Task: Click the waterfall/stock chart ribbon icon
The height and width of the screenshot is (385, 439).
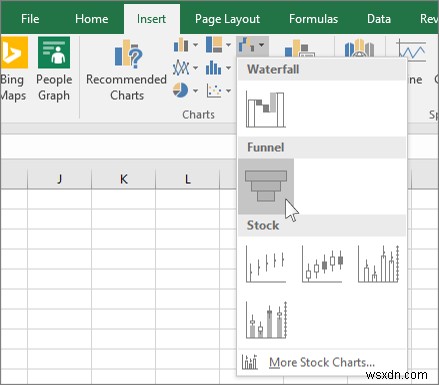Action: click(247, 45)
